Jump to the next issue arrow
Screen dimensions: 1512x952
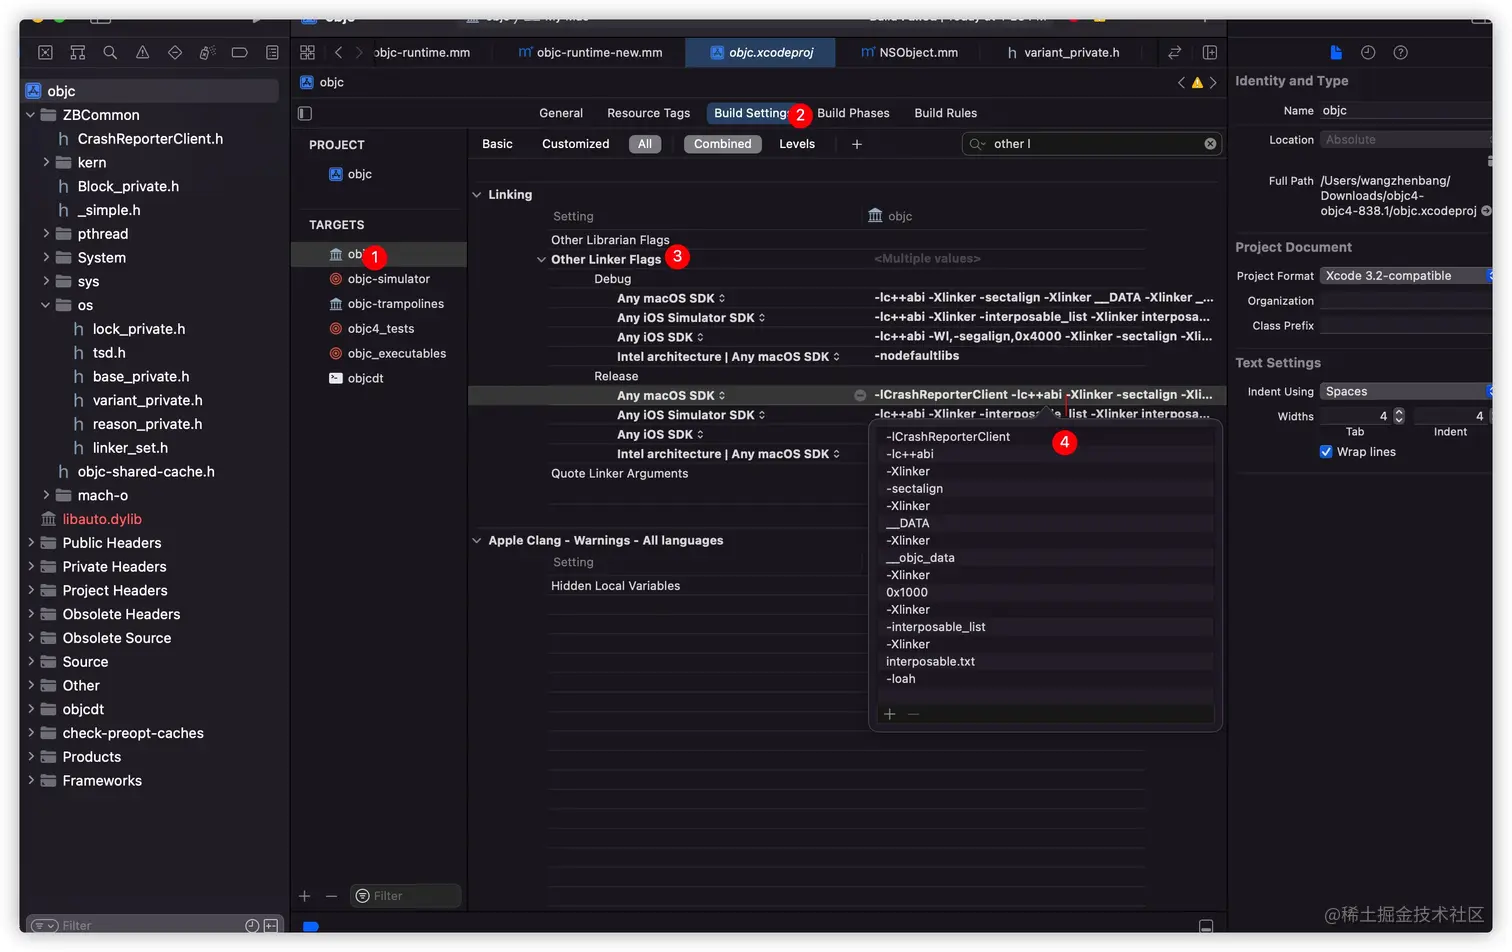(x=1213, y=83)
